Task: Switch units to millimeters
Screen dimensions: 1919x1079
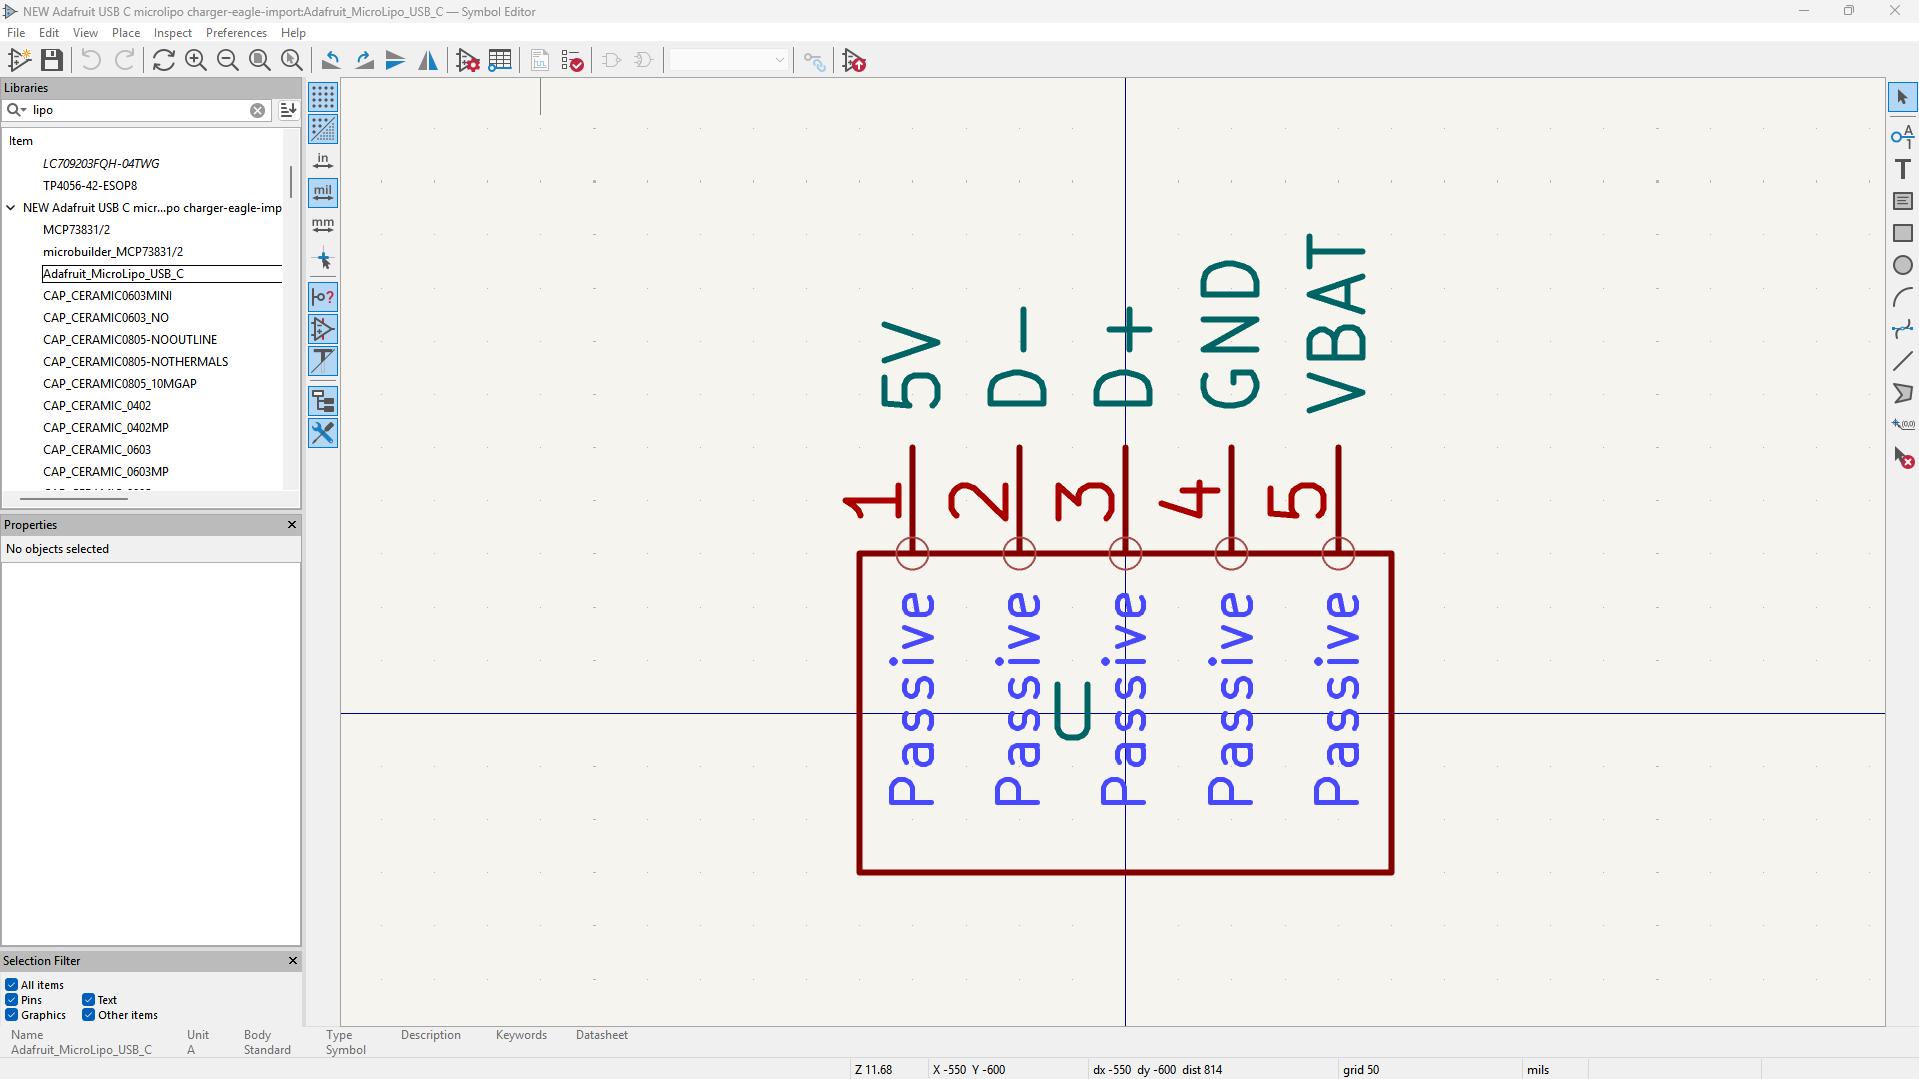Action: coord(323,225)
